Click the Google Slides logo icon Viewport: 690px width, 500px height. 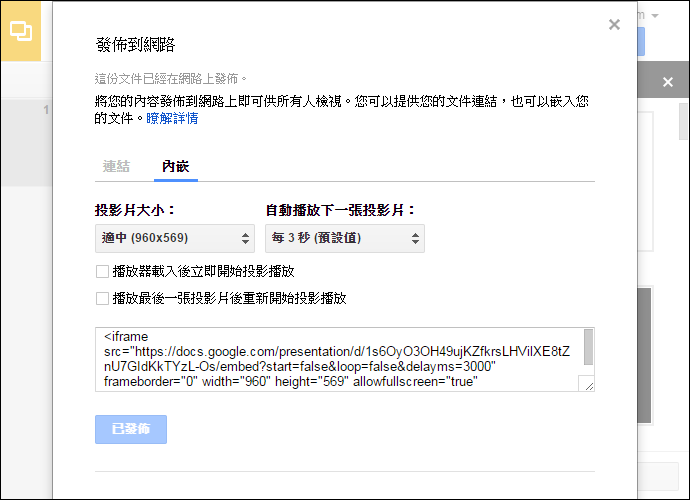(x=21, y=31)
